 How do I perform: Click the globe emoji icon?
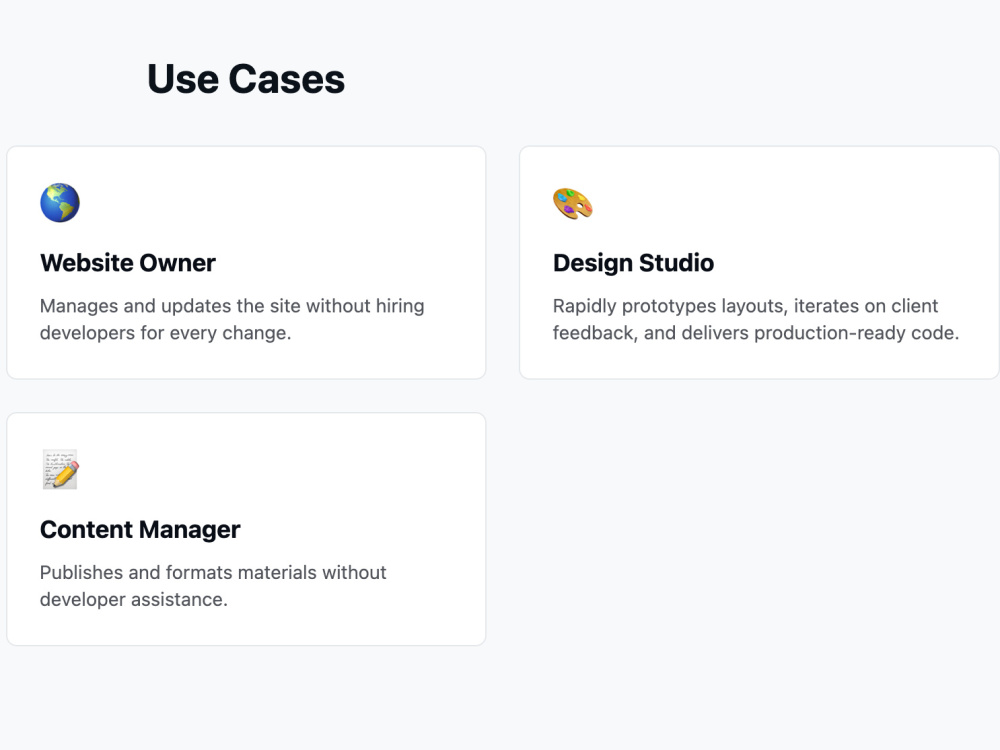[60, 203]
